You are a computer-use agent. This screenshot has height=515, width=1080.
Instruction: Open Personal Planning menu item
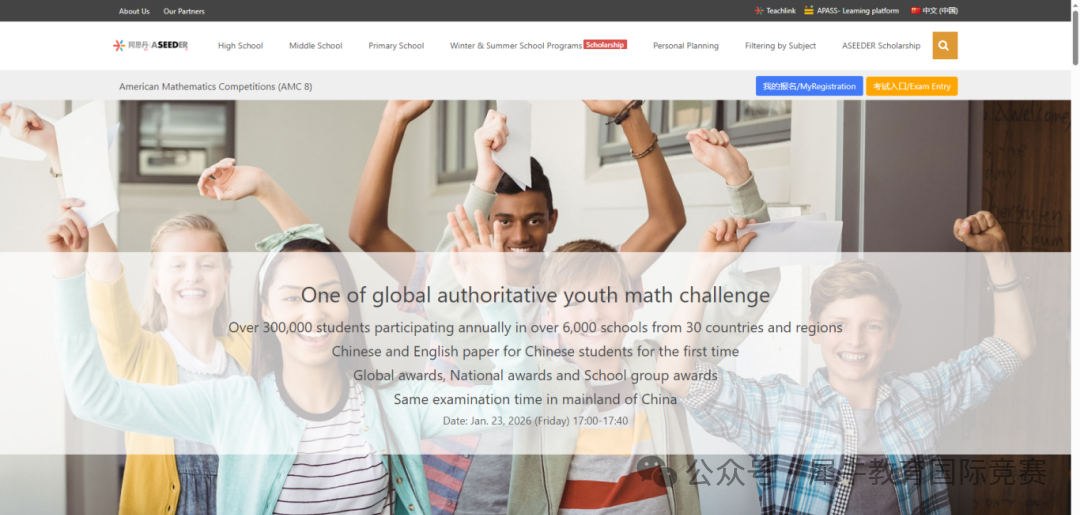coord(685,45)
